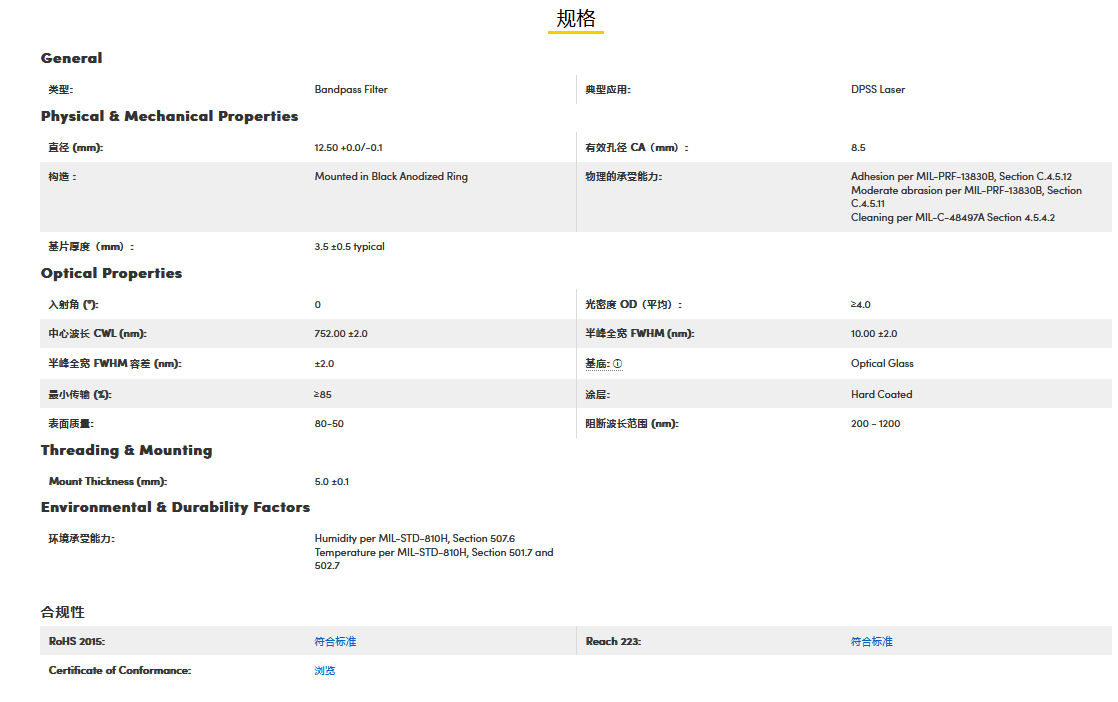Click the Optical Properties section heading
Viewport: 1118px width, 702px height.
111,273
